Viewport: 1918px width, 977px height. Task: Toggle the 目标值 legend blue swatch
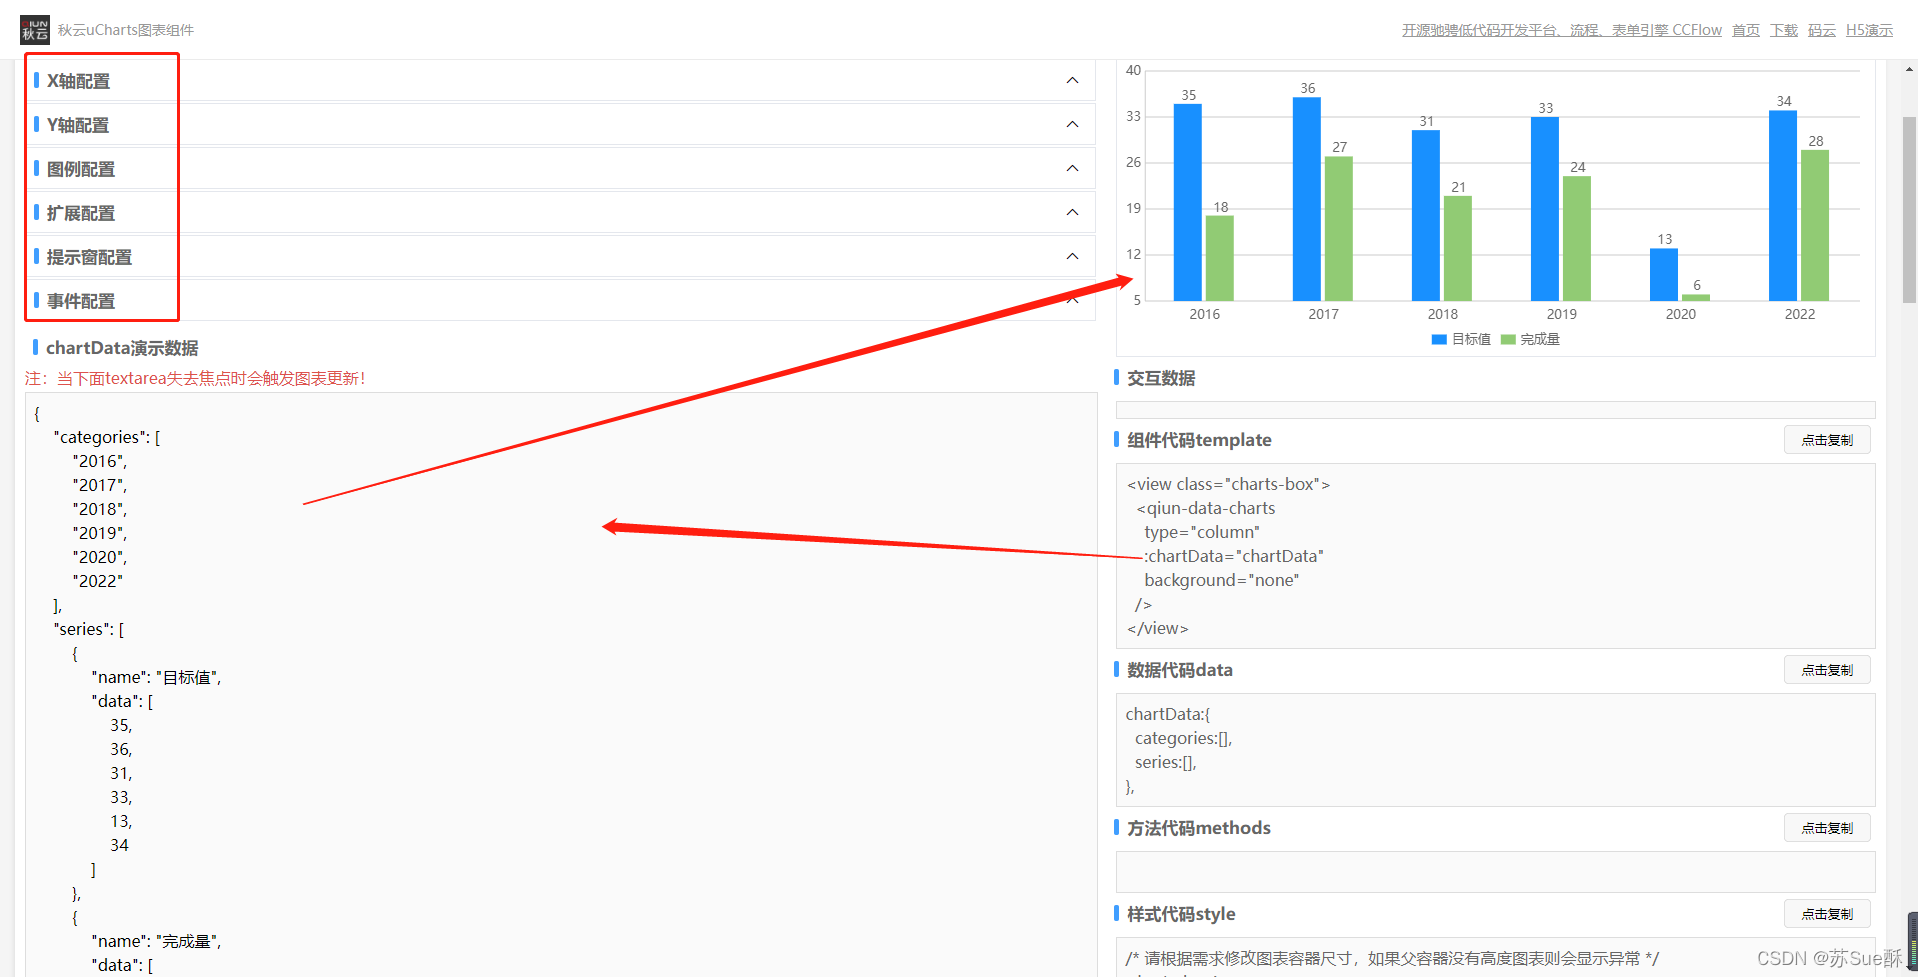pos(1439,340)
